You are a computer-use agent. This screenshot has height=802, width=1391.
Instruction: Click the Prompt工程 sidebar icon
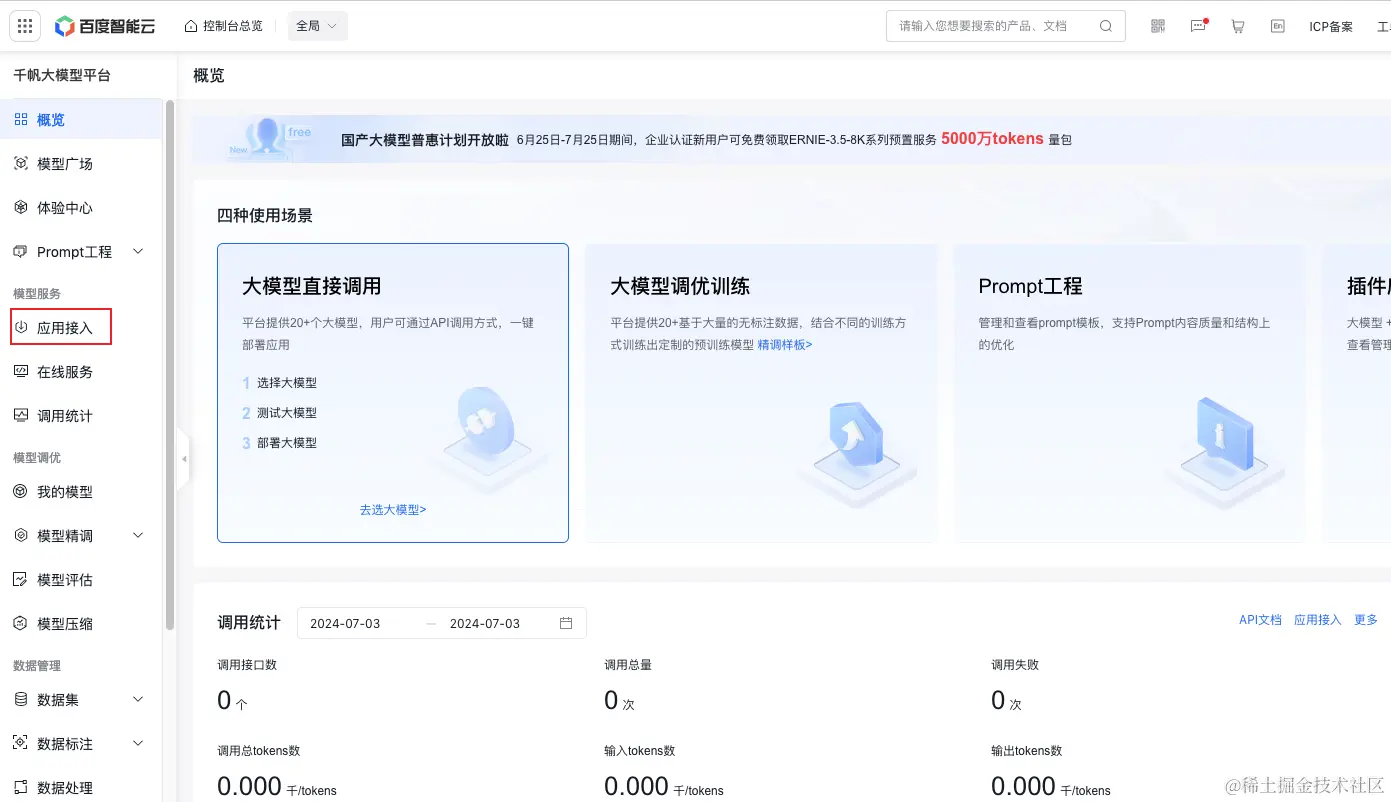20,251
